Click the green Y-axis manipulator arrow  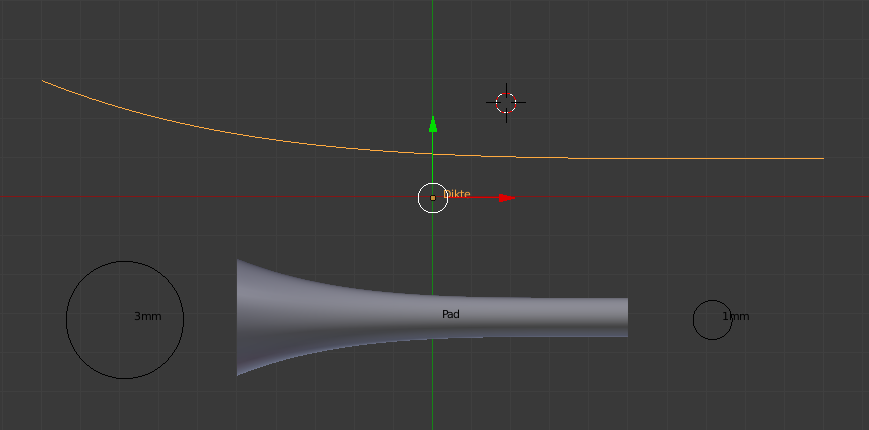click(433, 124)
